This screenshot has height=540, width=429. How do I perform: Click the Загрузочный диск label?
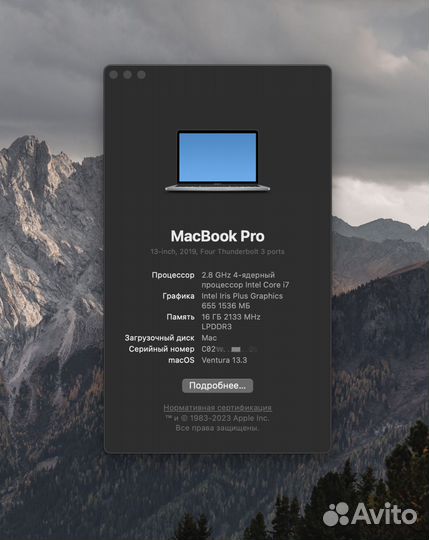(159, 338)
